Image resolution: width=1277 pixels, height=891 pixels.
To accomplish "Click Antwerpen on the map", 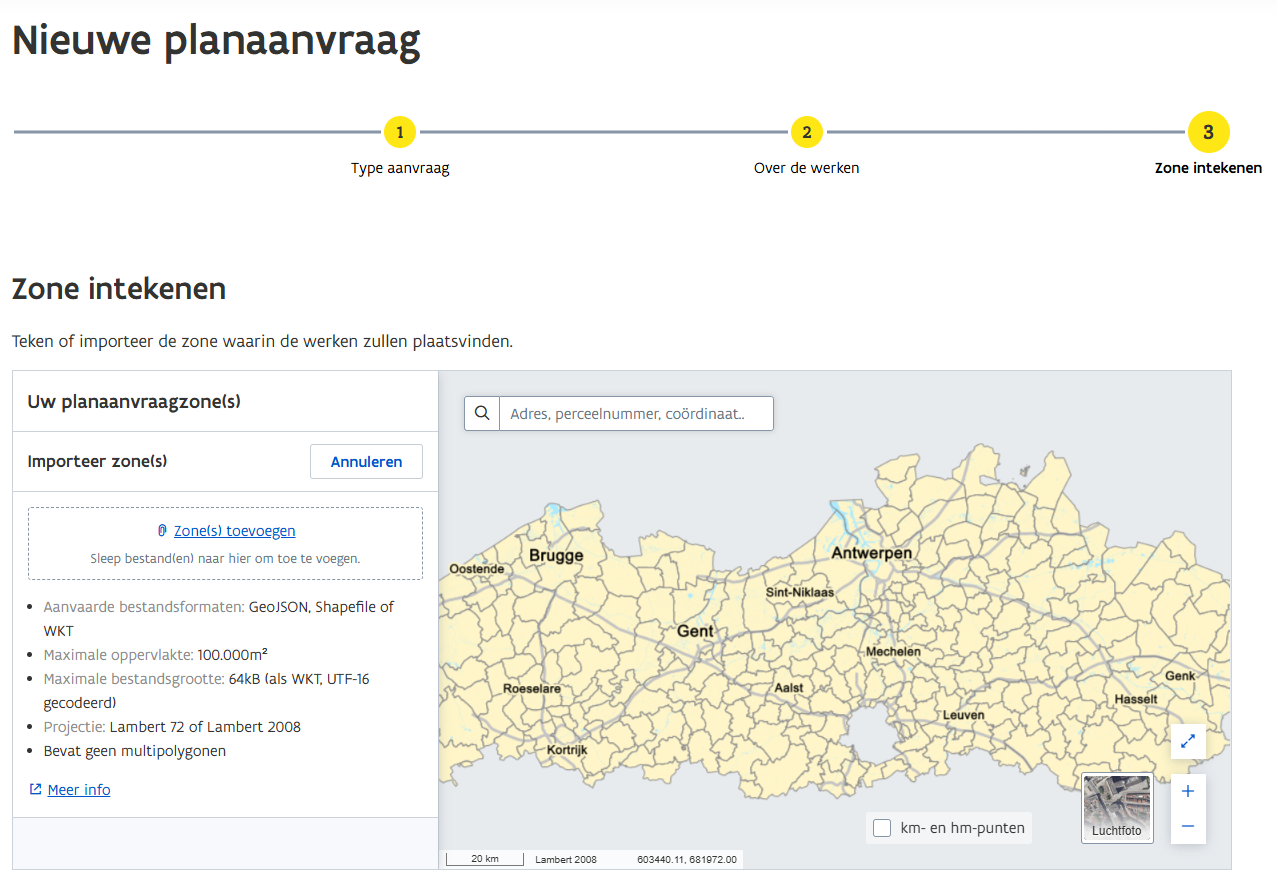I will click(x=871, y=553).
